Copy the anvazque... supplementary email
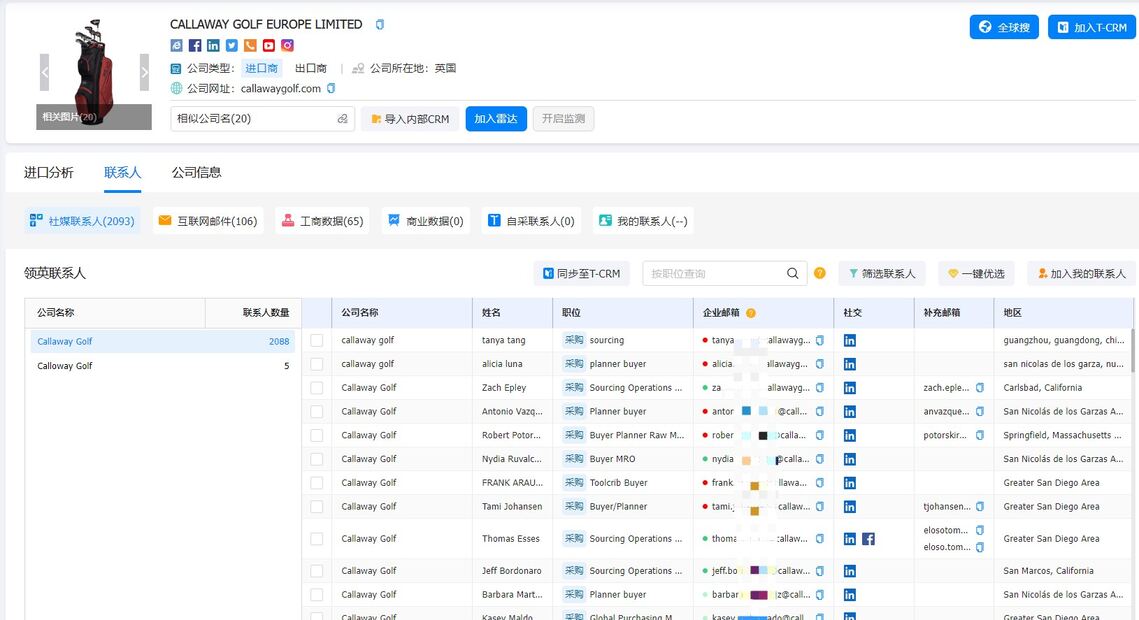 click(980, 412)
